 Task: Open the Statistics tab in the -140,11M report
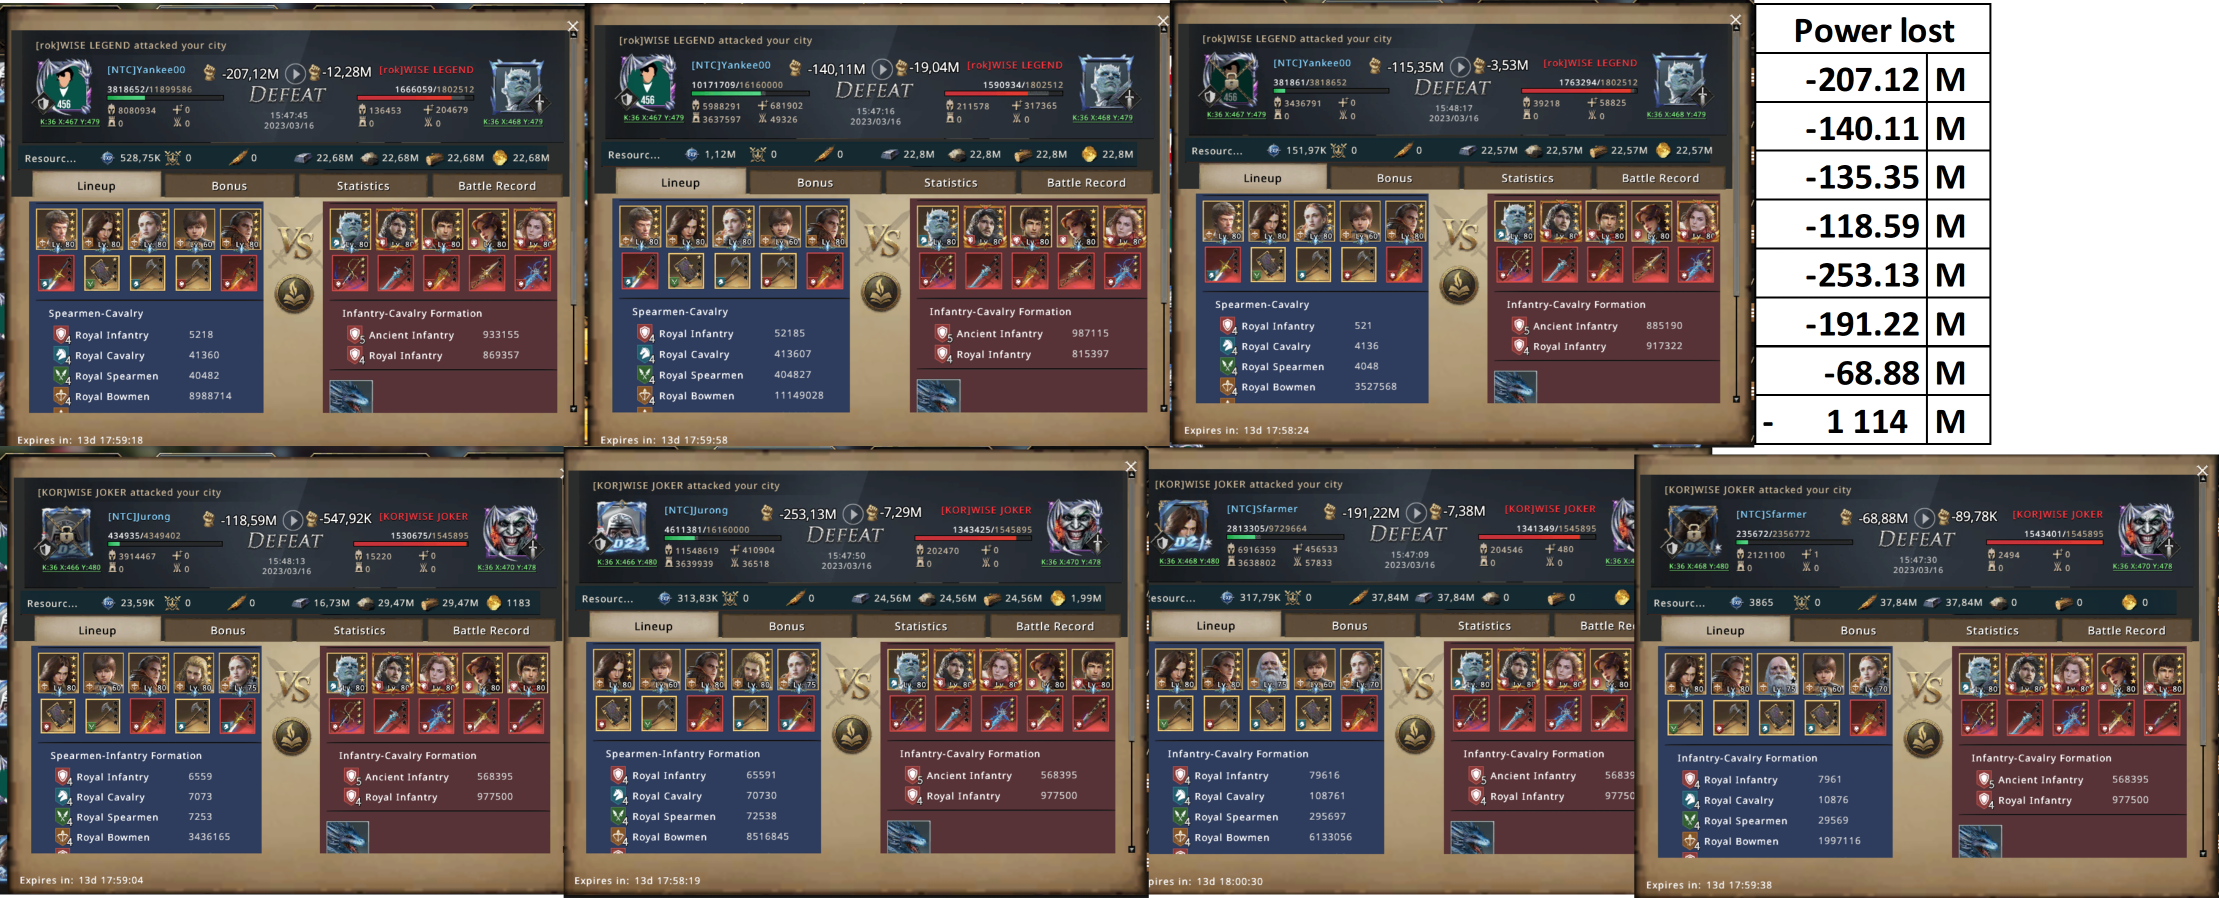tap(950, 182)
